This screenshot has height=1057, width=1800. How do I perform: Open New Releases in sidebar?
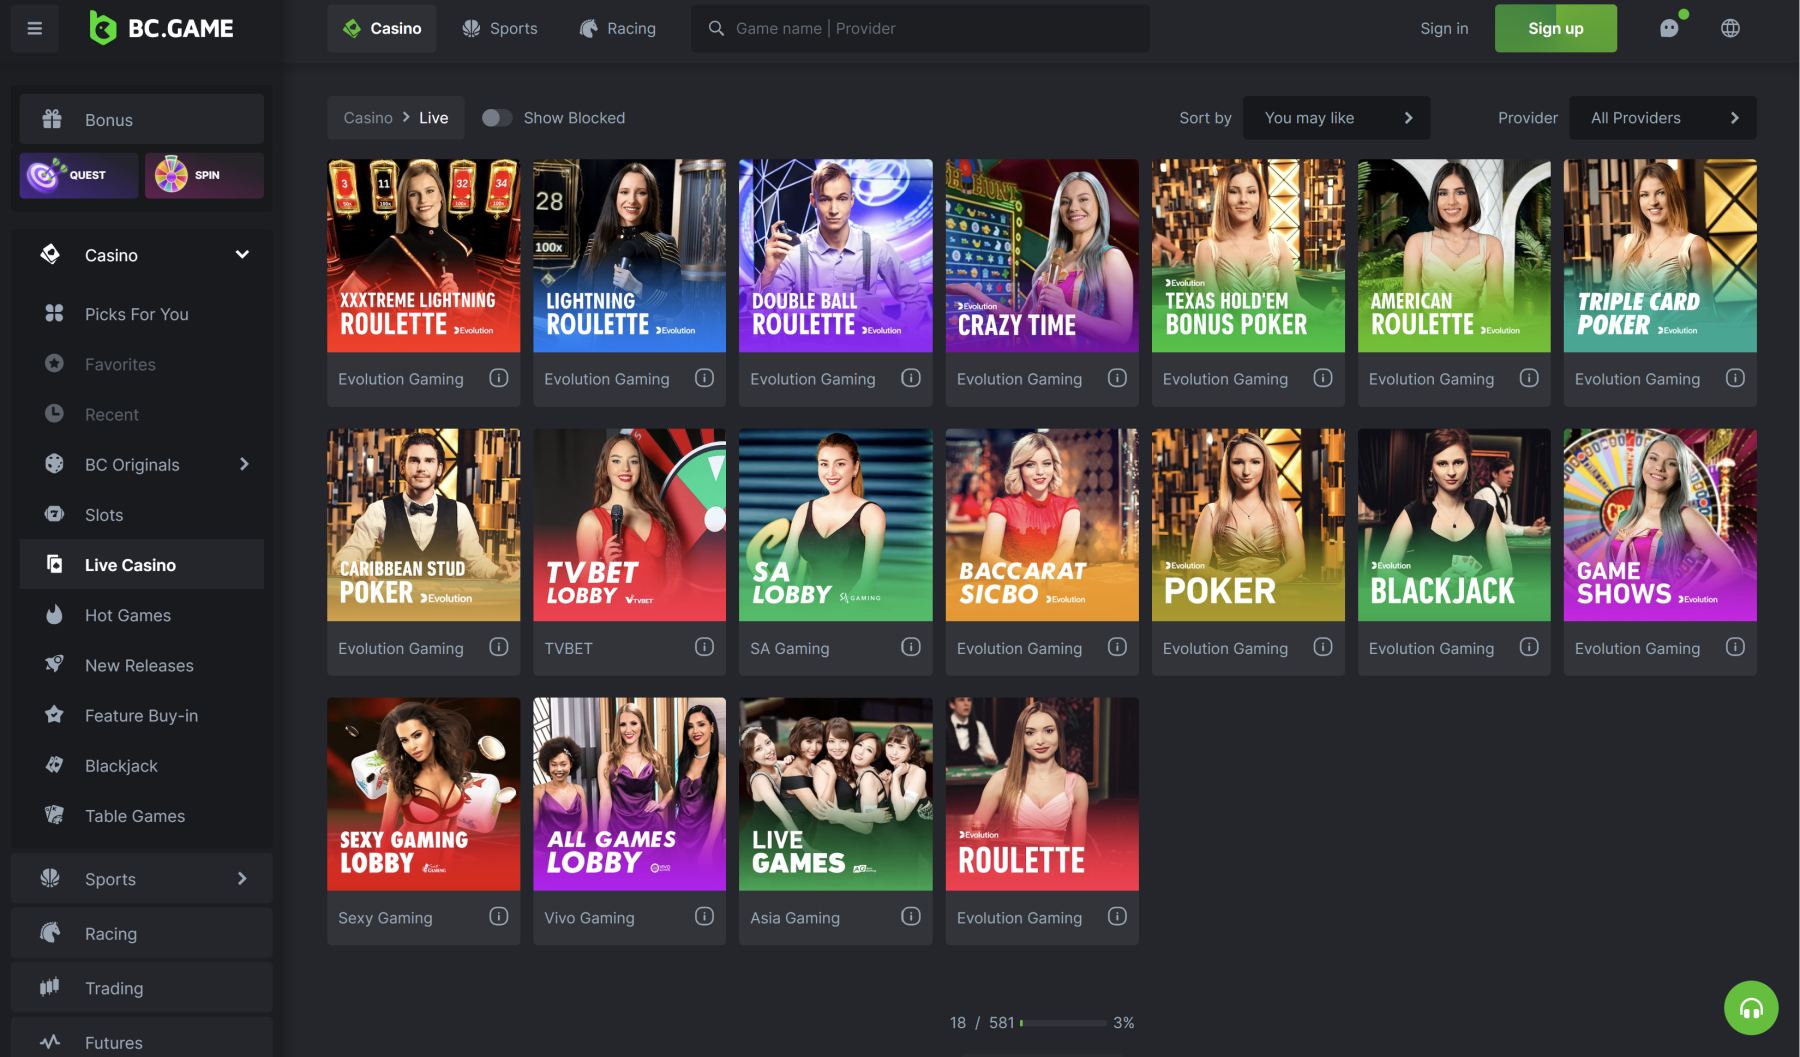[142, 665]
